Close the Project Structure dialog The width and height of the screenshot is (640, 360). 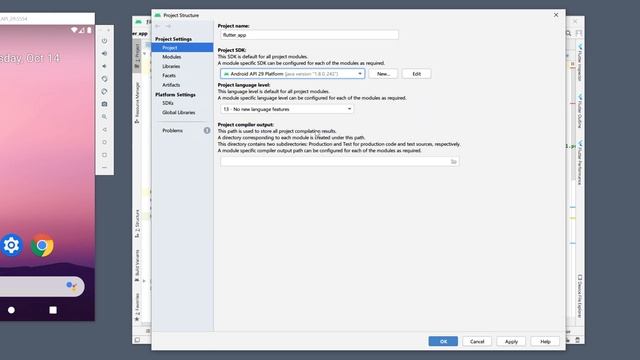pyautogui.click(x=556, y=15)
